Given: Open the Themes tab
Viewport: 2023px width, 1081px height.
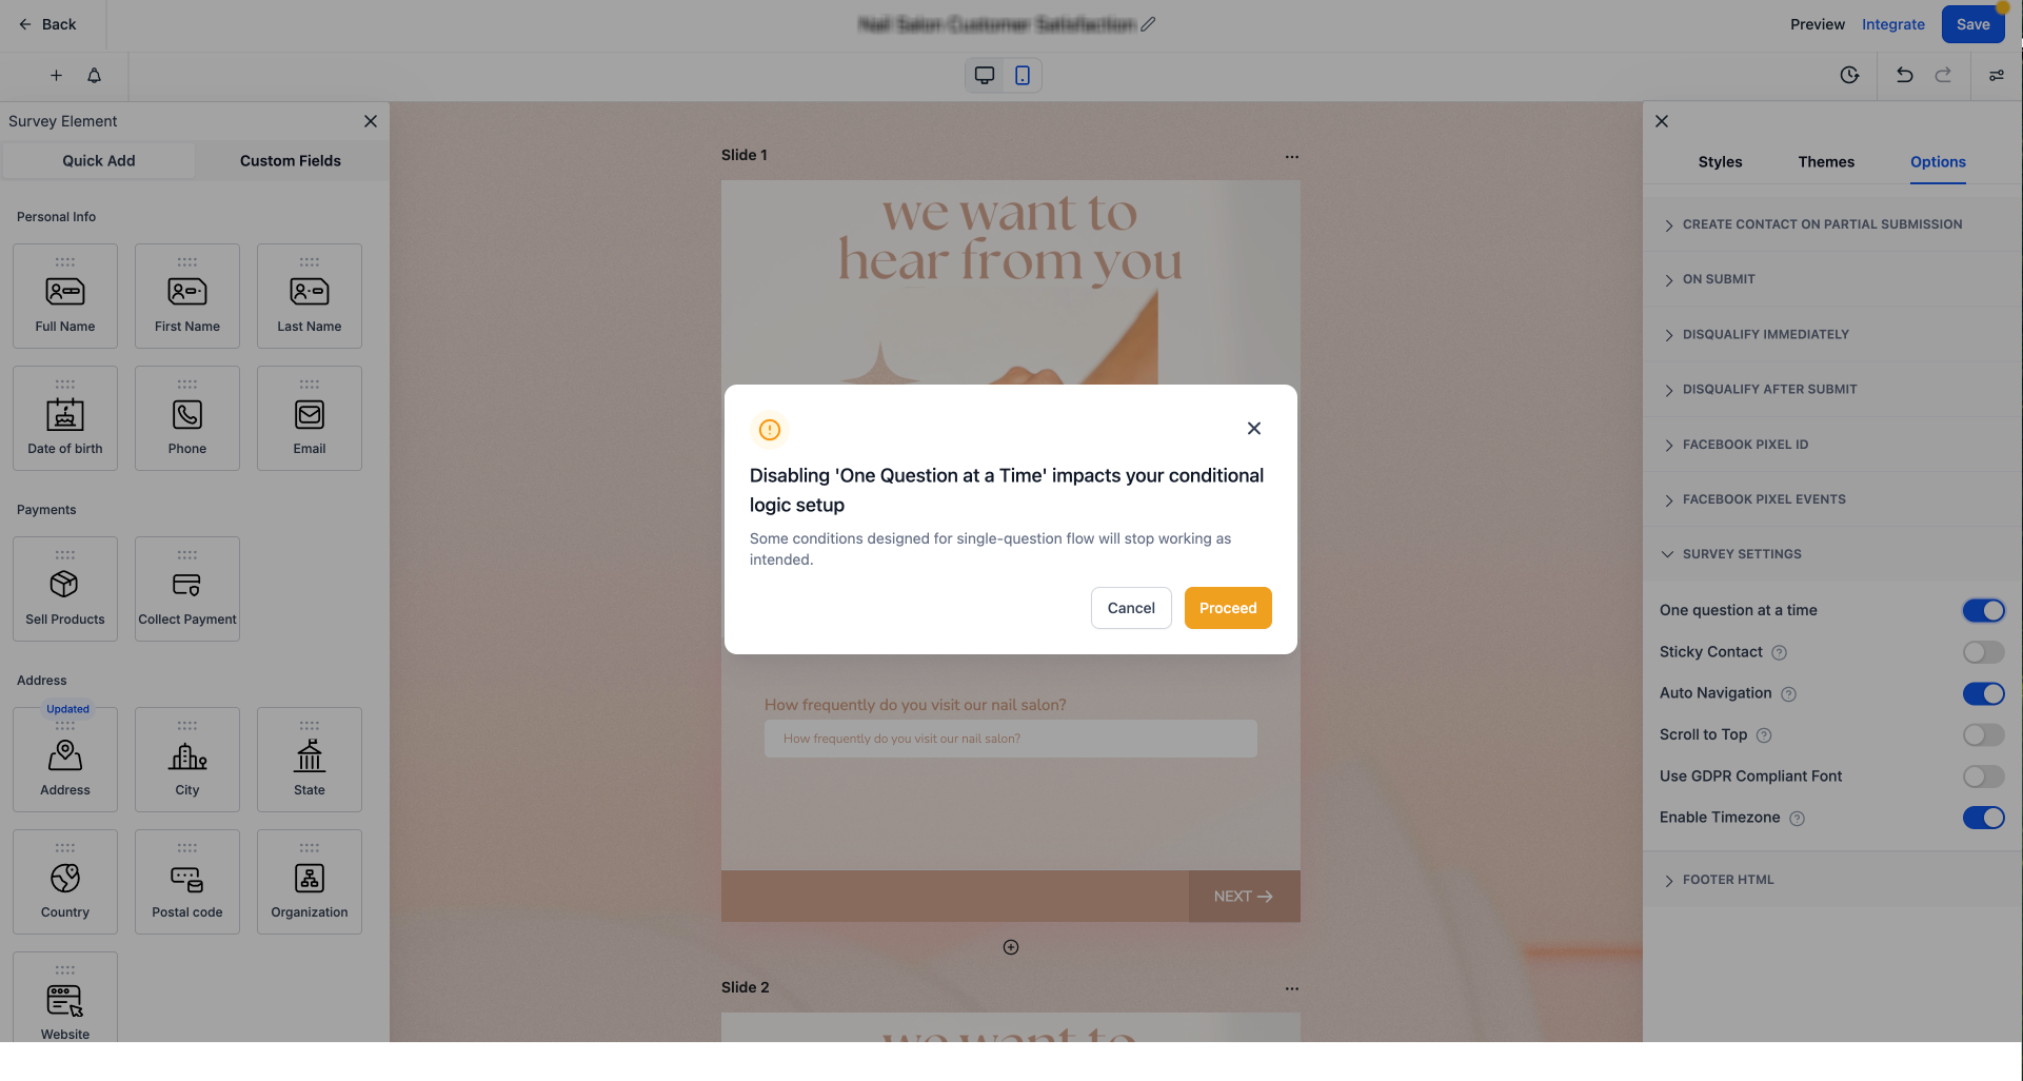Looking at the screenshot, I should coord(1826,162).
